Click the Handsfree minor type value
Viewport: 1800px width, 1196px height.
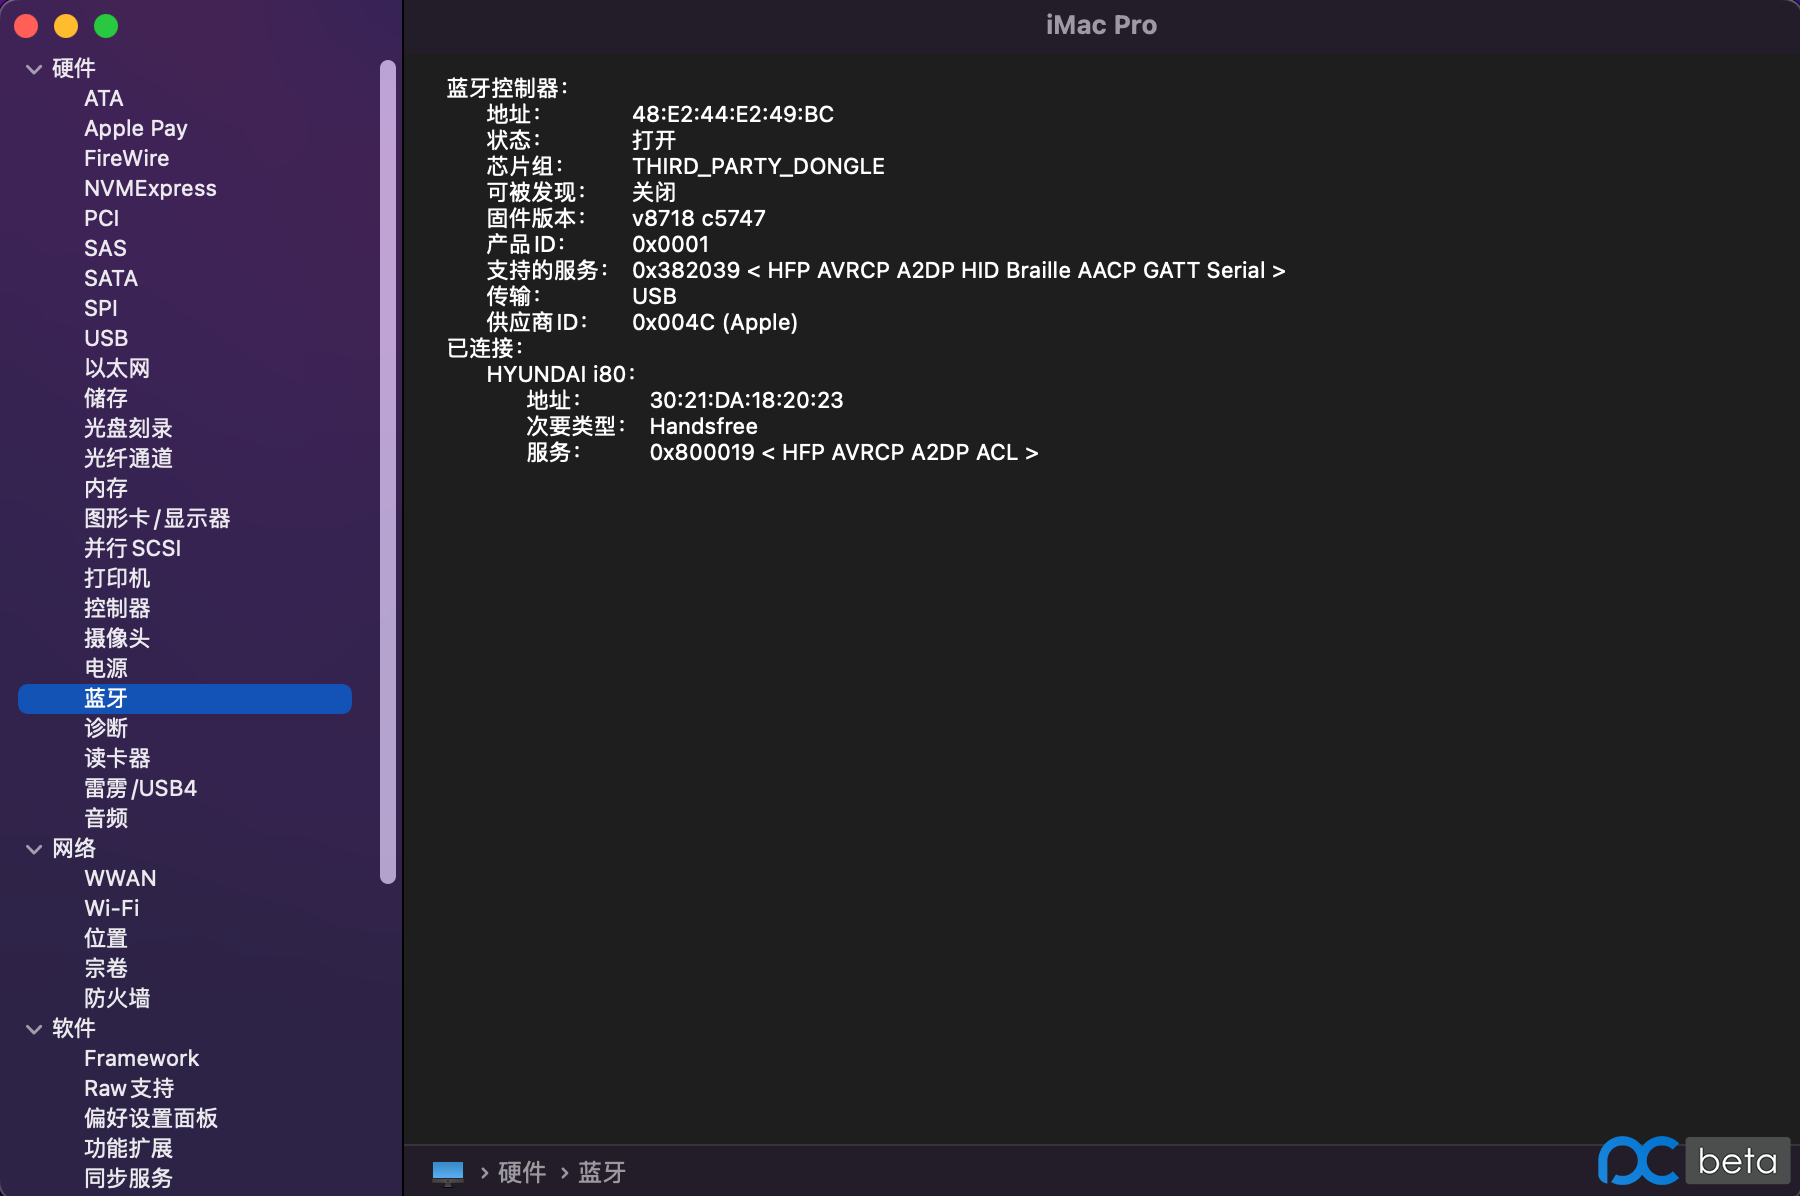pyautogui.click(x=703, y=426)
